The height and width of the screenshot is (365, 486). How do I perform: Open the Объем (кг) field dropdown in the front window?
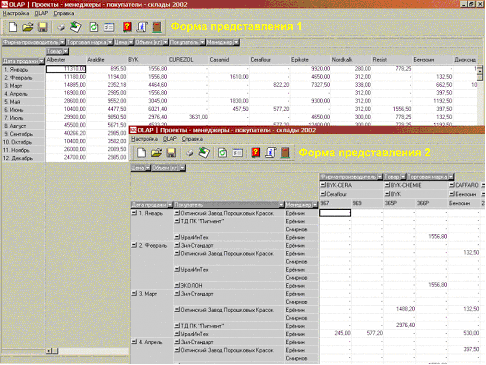point(182,168)
